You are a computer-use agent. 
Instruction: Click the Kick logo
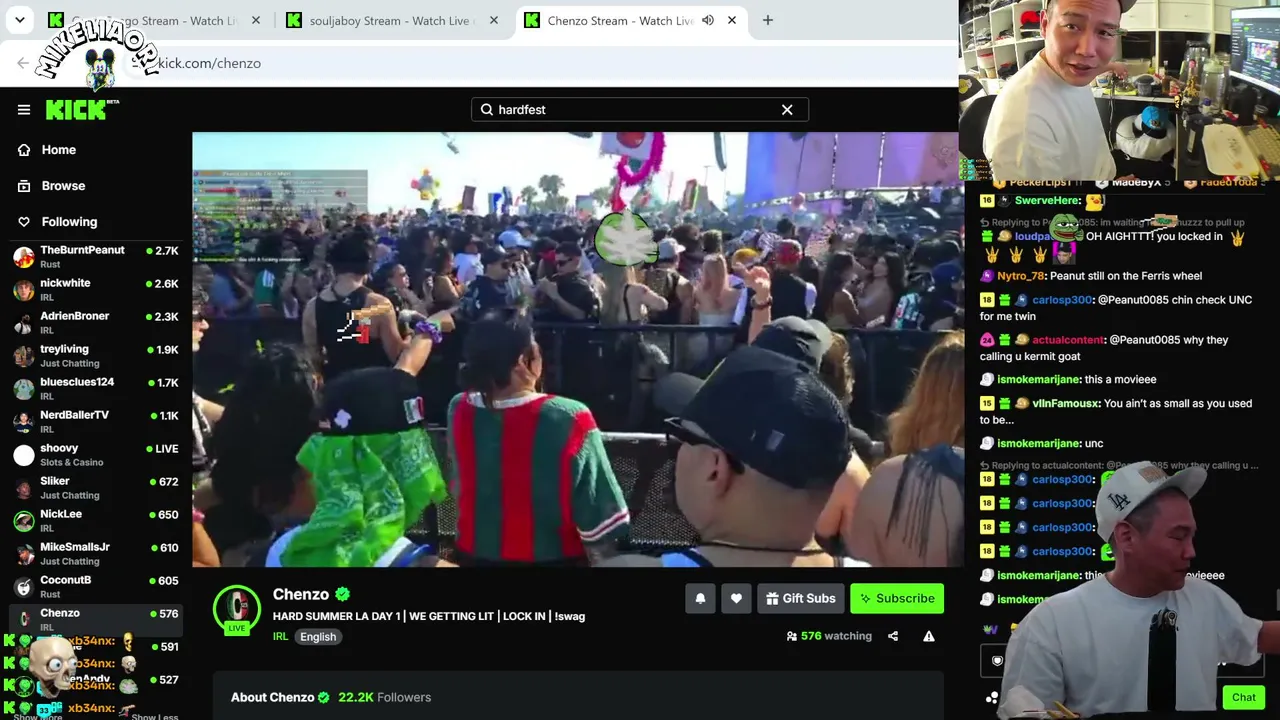point(80,109)
